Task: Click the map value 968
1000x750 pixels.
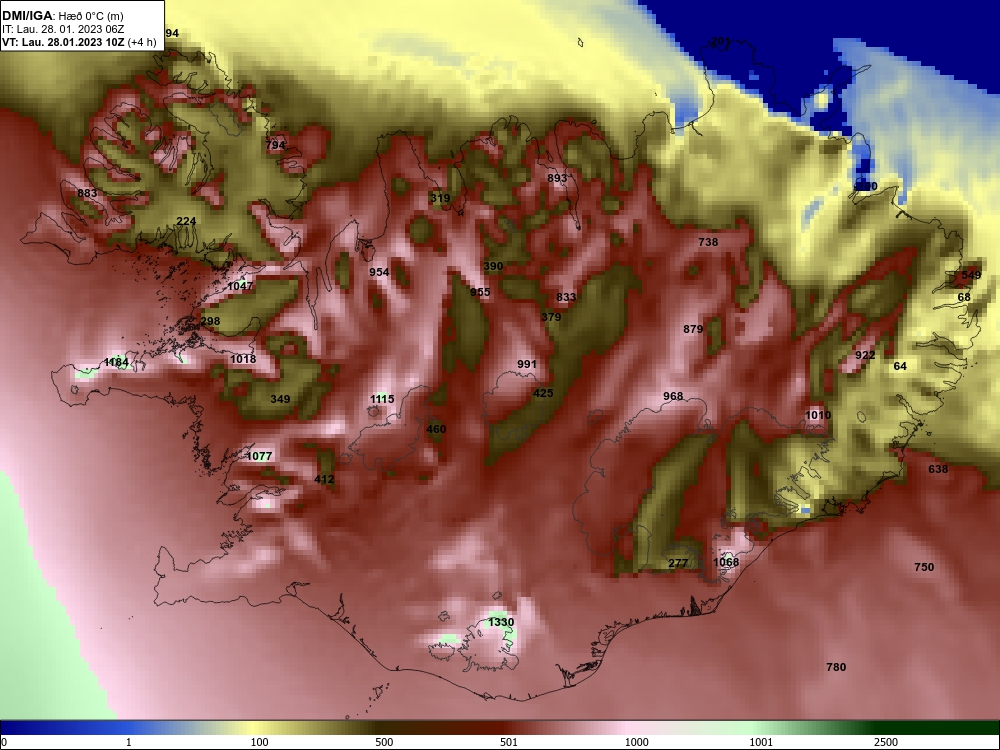Action: click(x=673, y=396)
